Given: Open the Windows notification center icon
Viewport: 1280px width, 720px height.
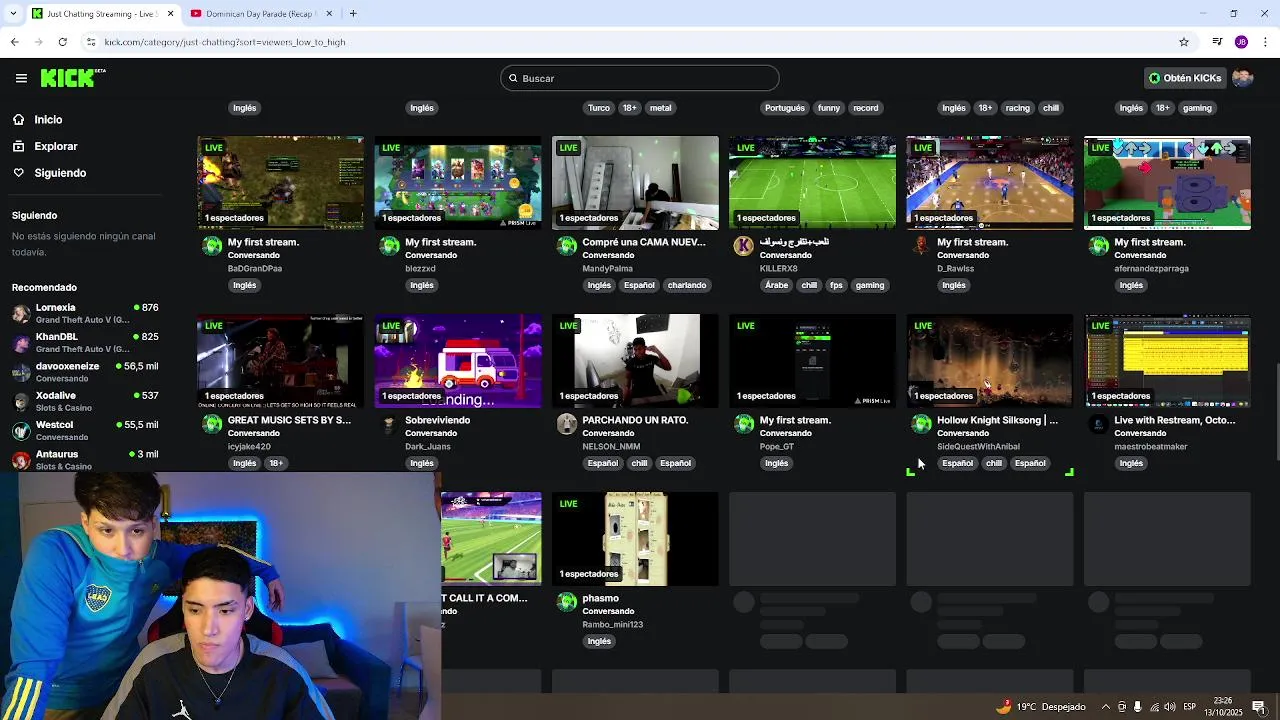Looking at the screenshot, I should click(1259, 706).
